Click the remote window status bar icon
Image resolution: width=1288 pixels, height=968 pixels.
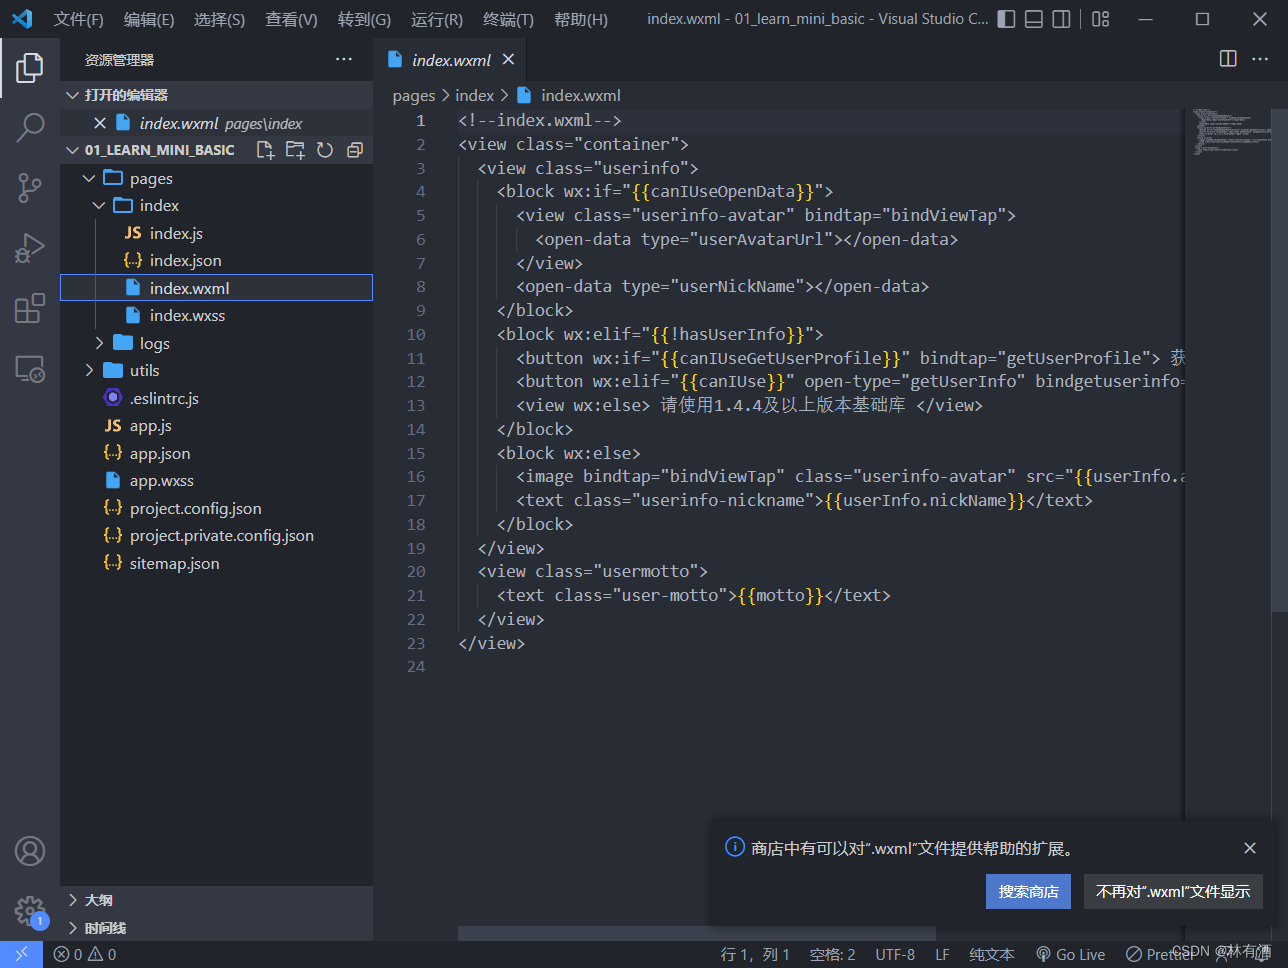click(x=21, y=954)
